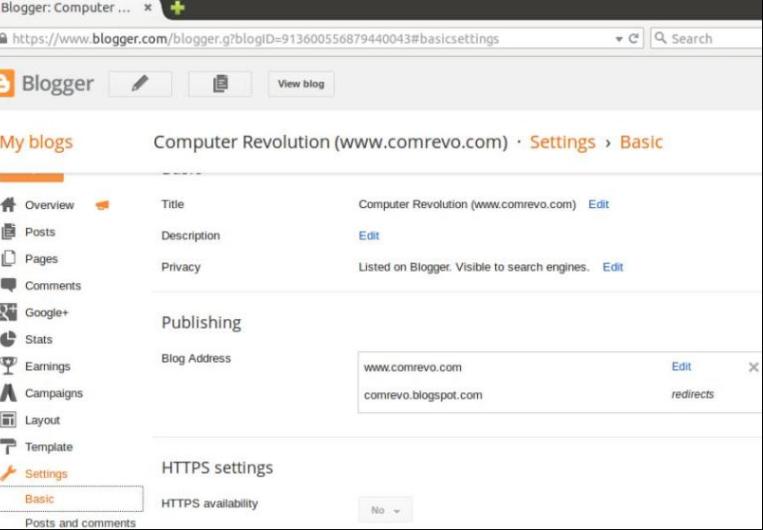Viewport: 763px width, 530px height.
Task: Click Settings in the page breadcrumb
Action: point(563,142)
